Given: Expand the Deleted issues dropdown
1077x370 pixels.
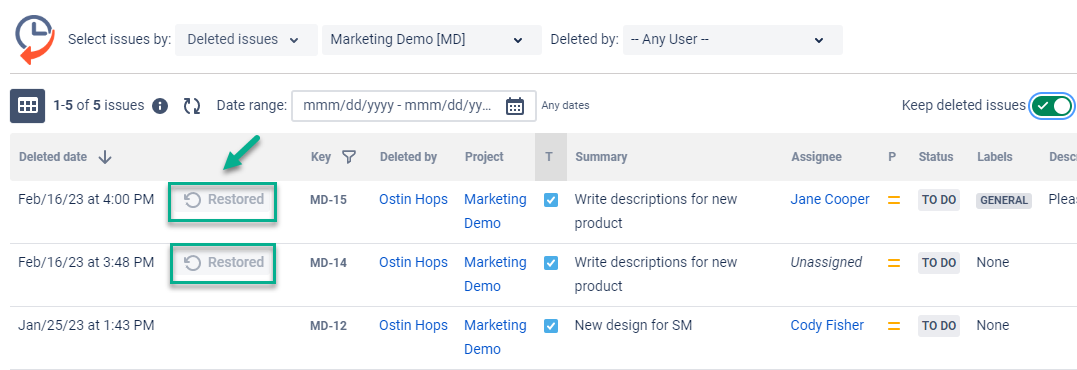Looking at the screenshot, I should coord(247,40).
